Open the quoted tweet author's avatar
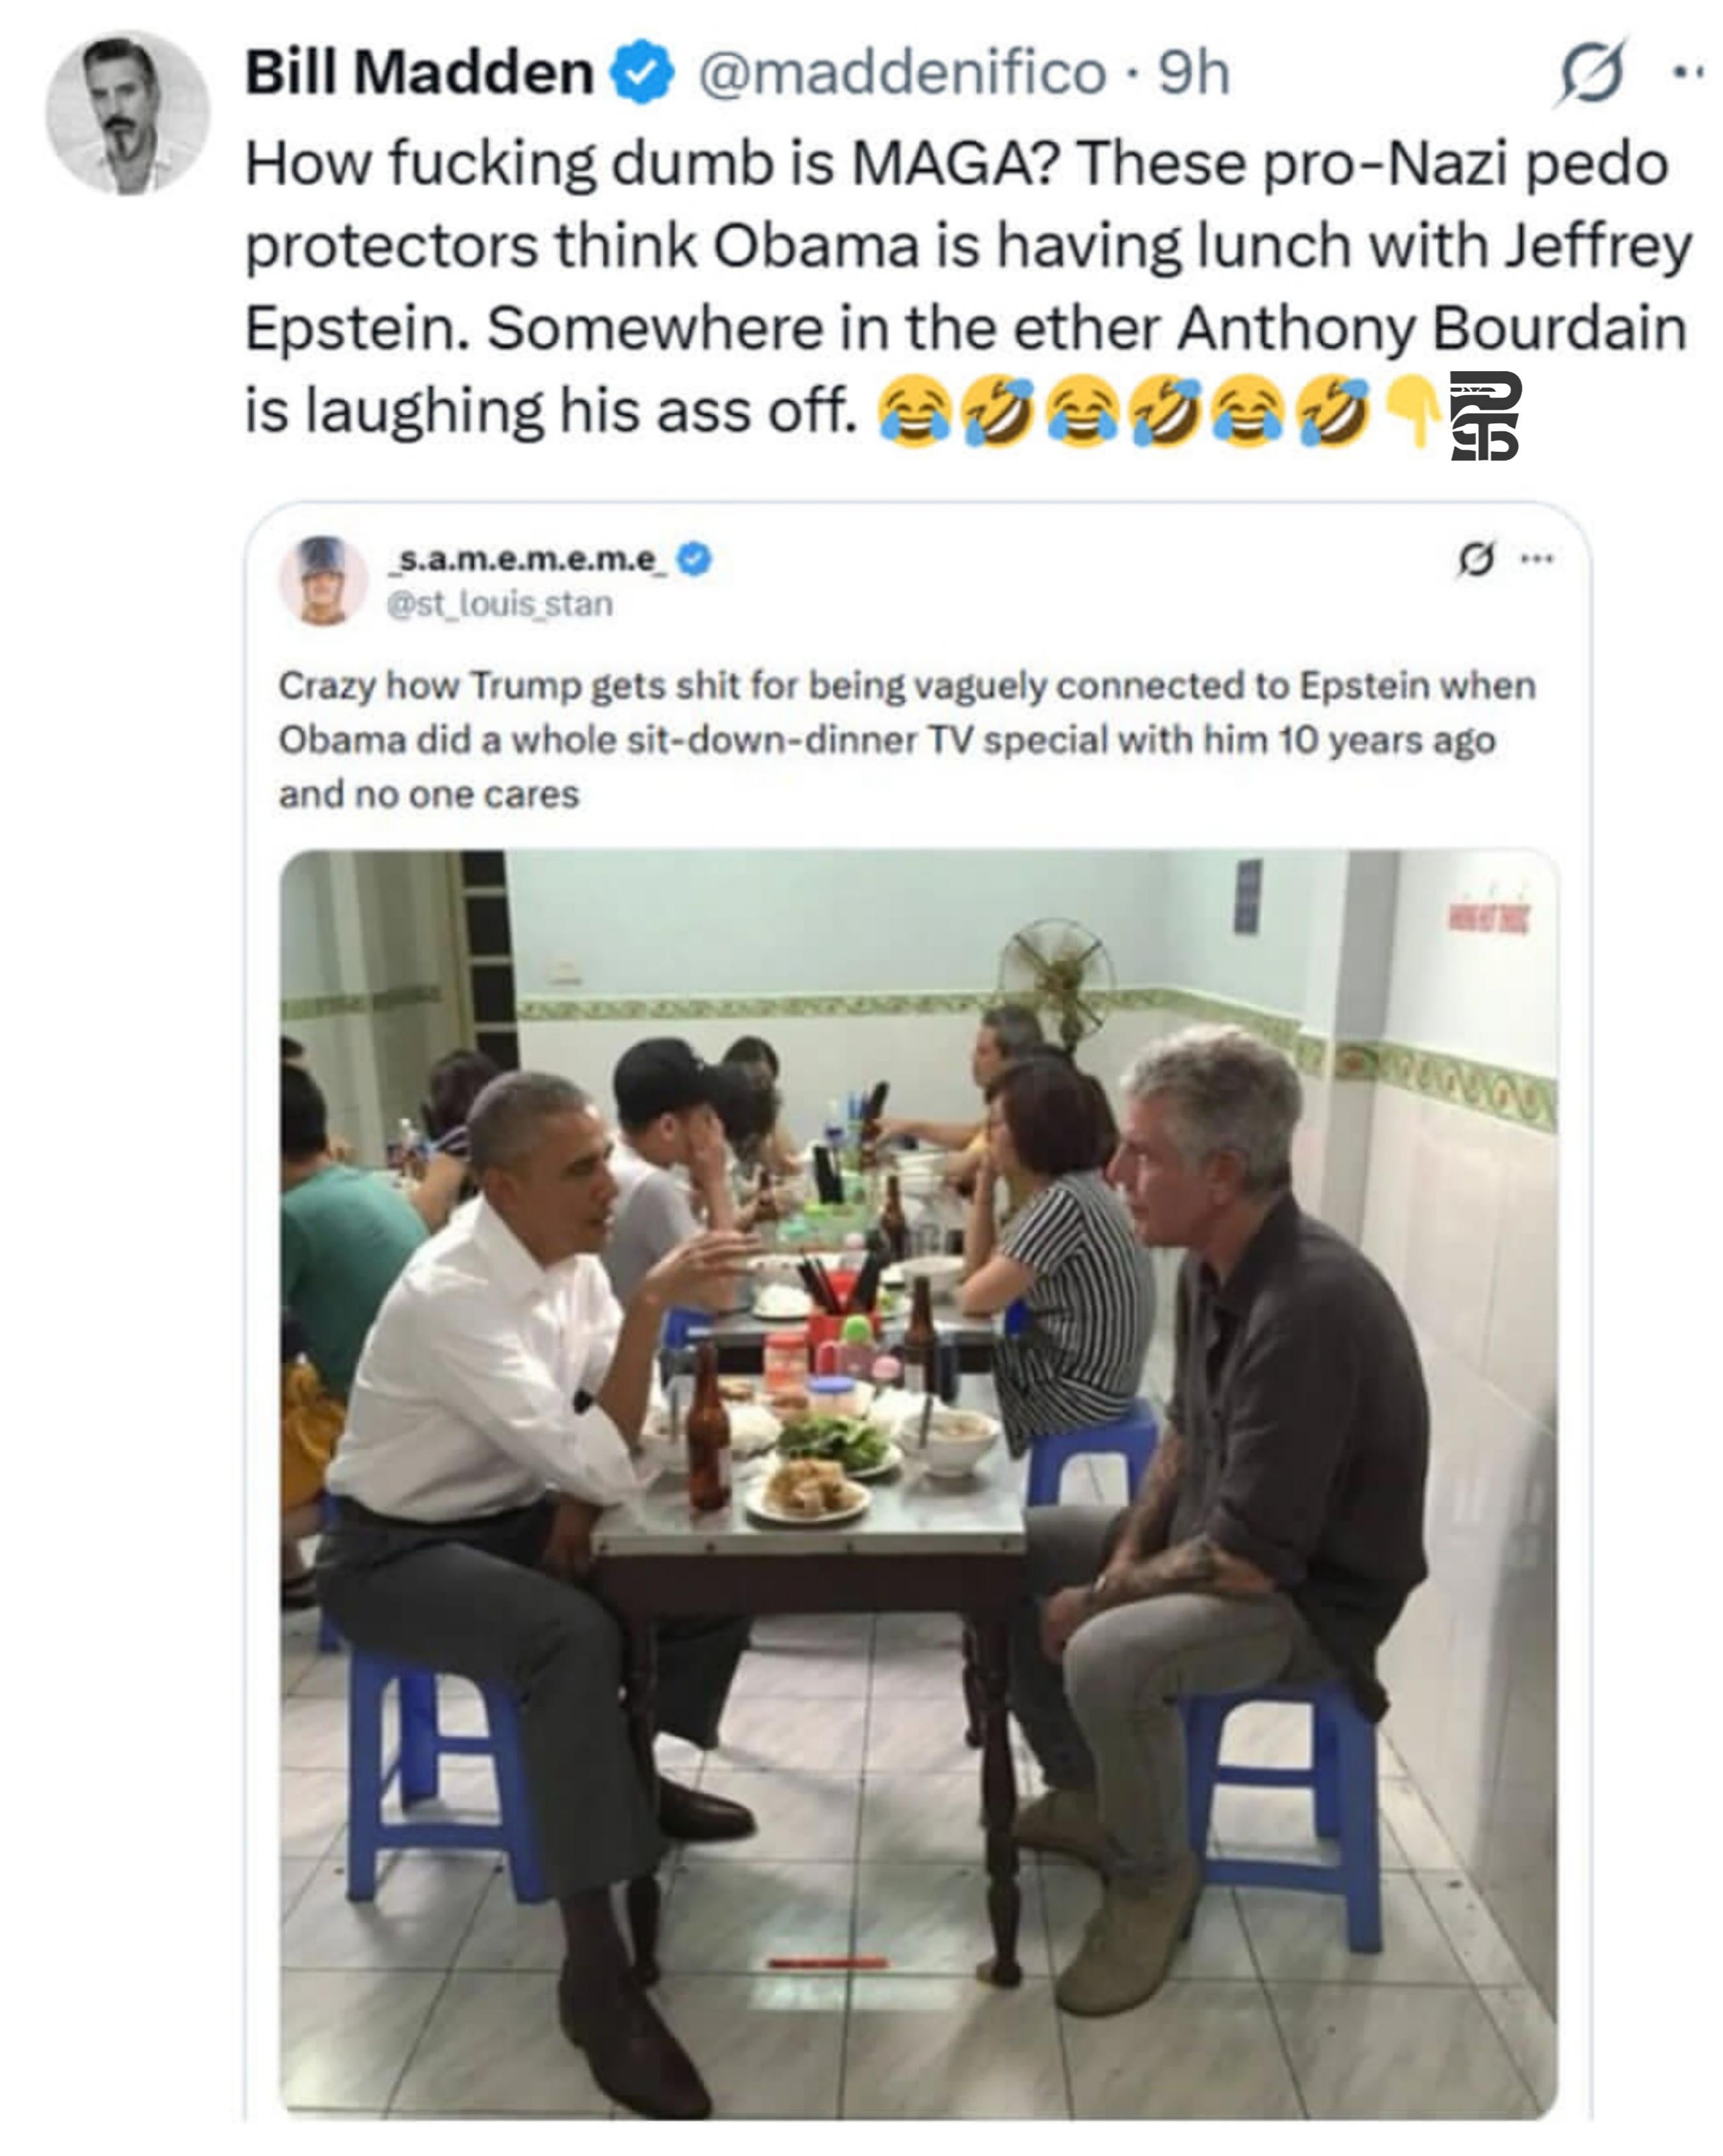This screenshot has height=2156, width=1723. [323, 580]
